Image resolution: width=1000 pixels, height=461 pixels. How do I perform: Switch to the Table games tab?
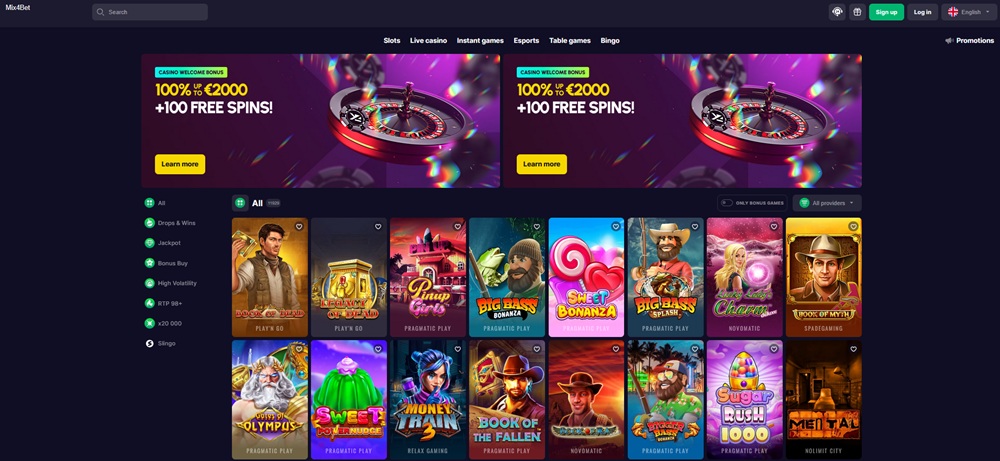pos(570,41)
